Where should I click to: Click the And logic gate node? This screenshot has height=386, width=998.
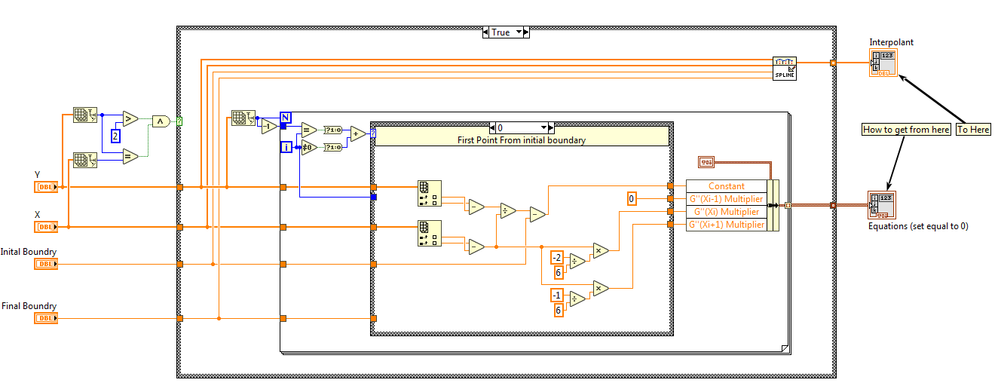161,121
